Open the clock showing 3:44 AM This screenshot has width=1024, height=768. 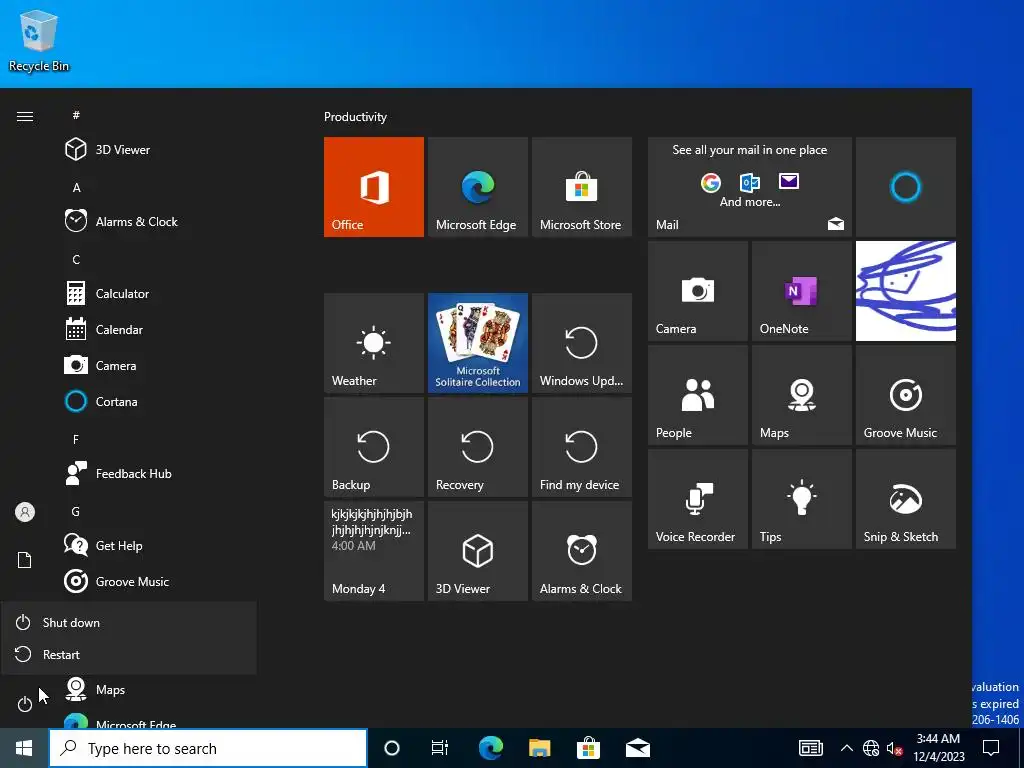[x=938, y=748]
